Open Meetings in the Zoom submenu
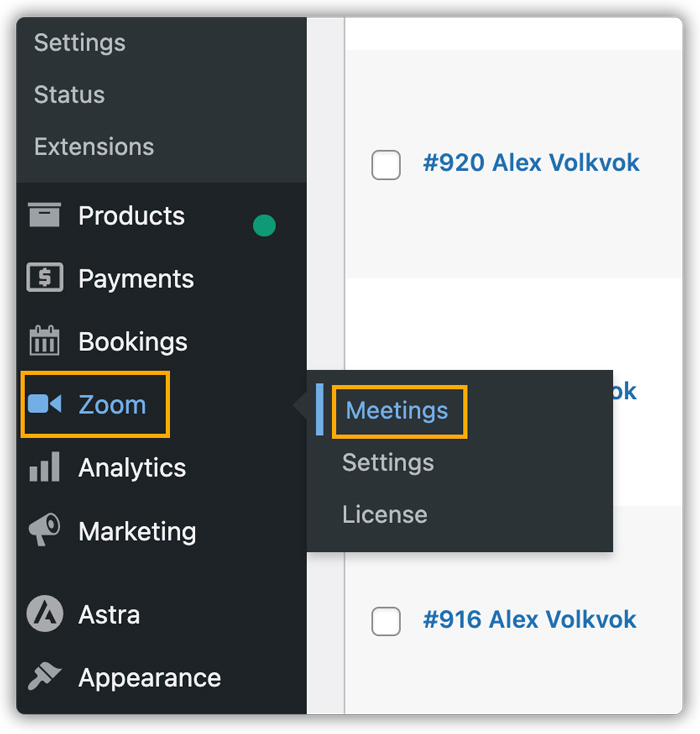 396,410
